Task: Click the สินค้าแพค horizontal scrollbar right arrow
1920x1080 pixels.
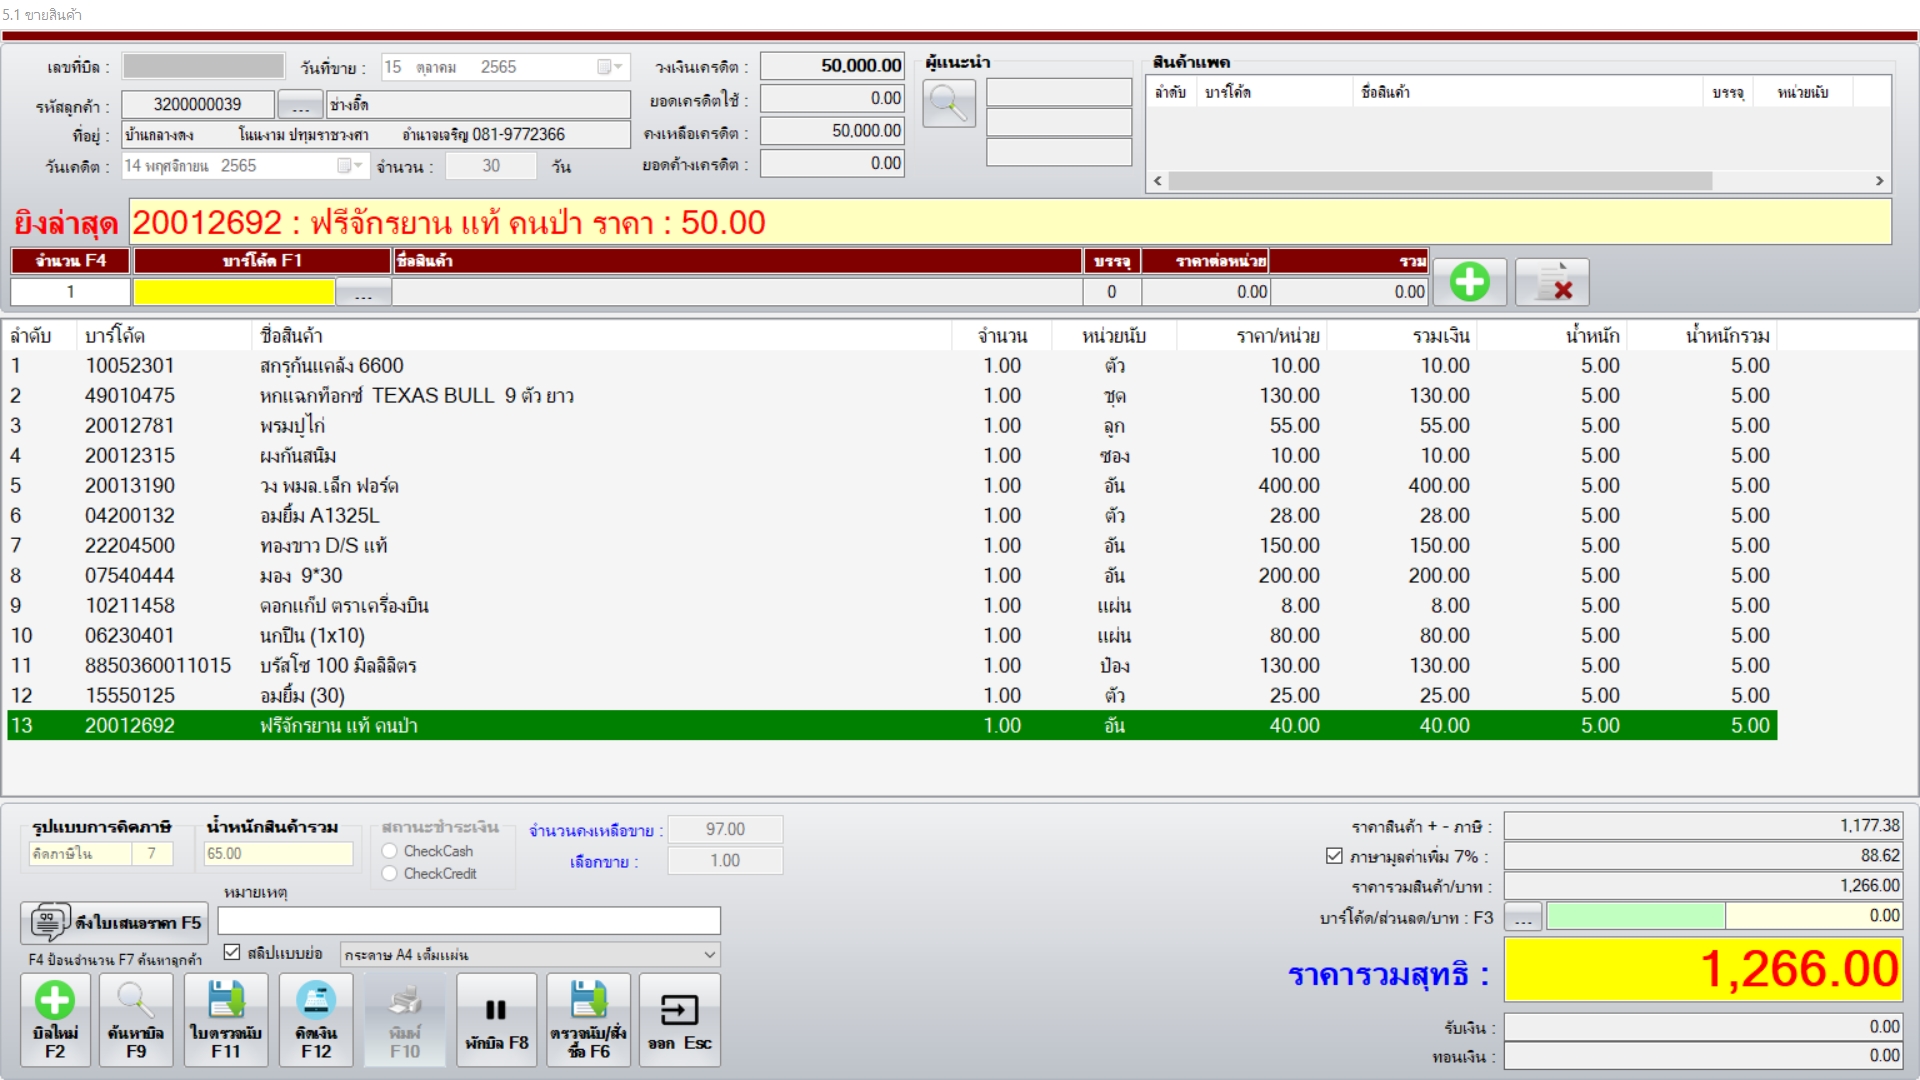Action: click(x=1879, y=181)
